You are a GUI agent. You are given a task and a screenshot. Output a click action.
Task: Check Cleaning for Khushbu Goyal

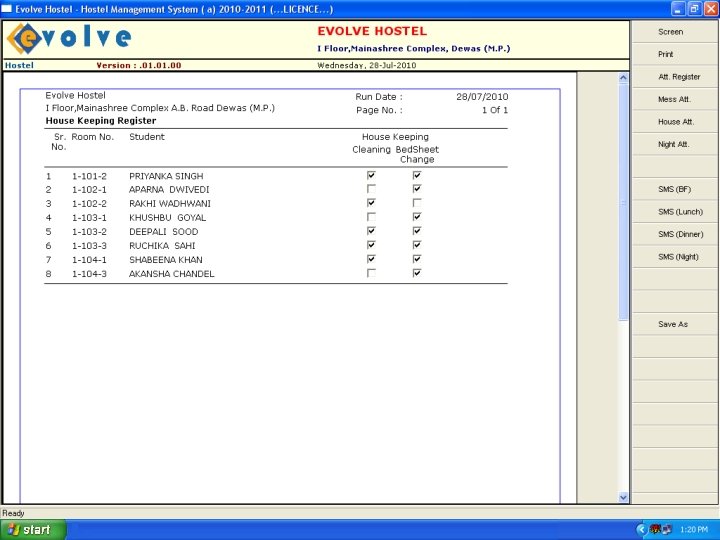coord(371,217)
